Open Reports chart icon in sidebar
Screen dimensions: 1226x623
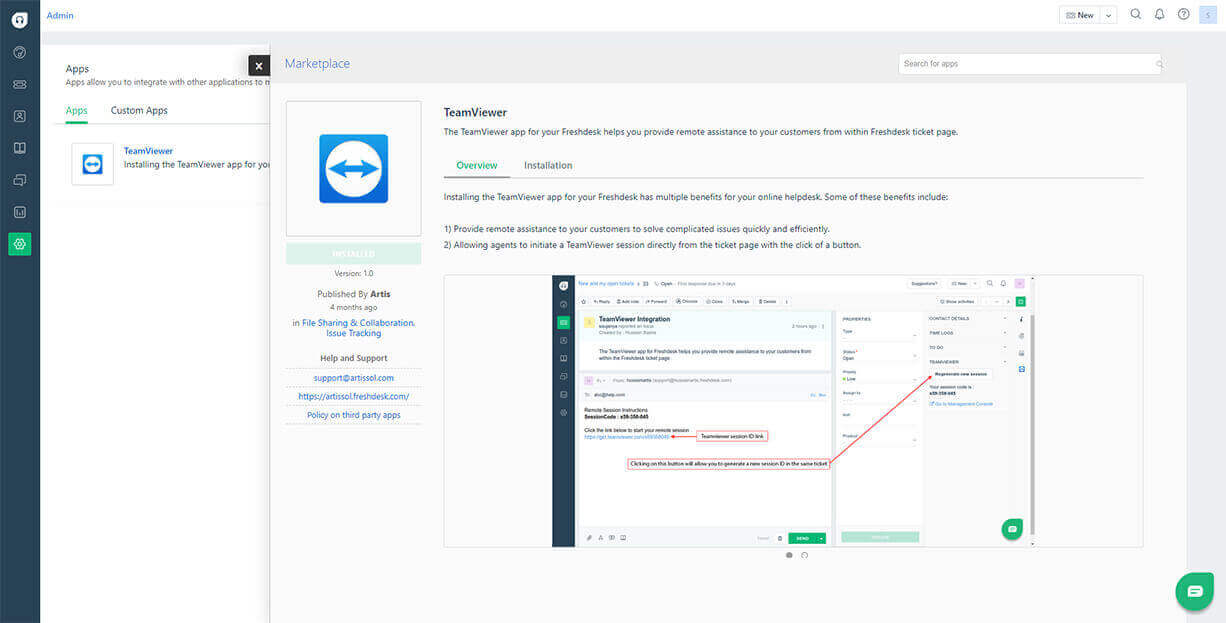(19, 212)
